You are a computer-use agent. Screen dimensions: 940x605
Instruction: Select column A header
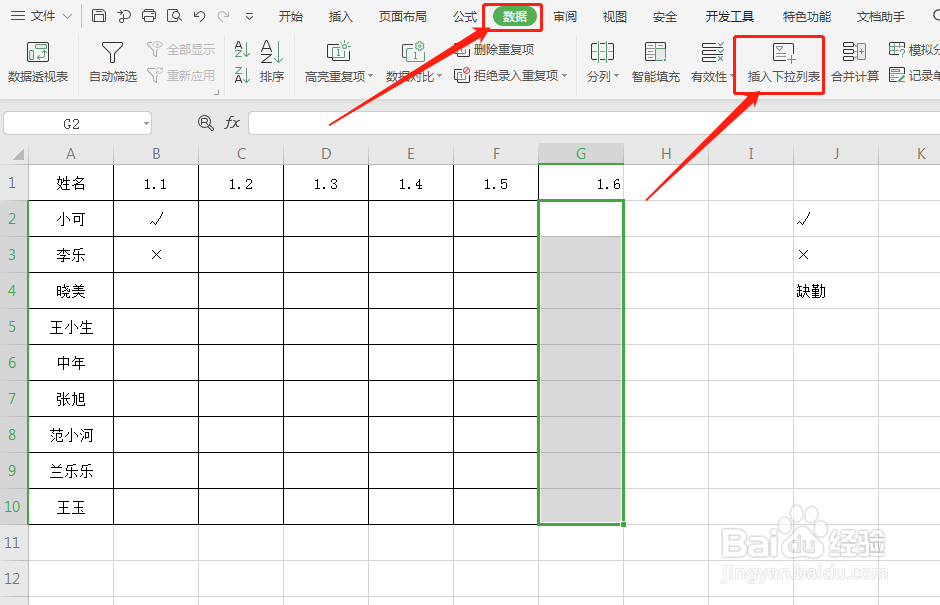point(71,154)
